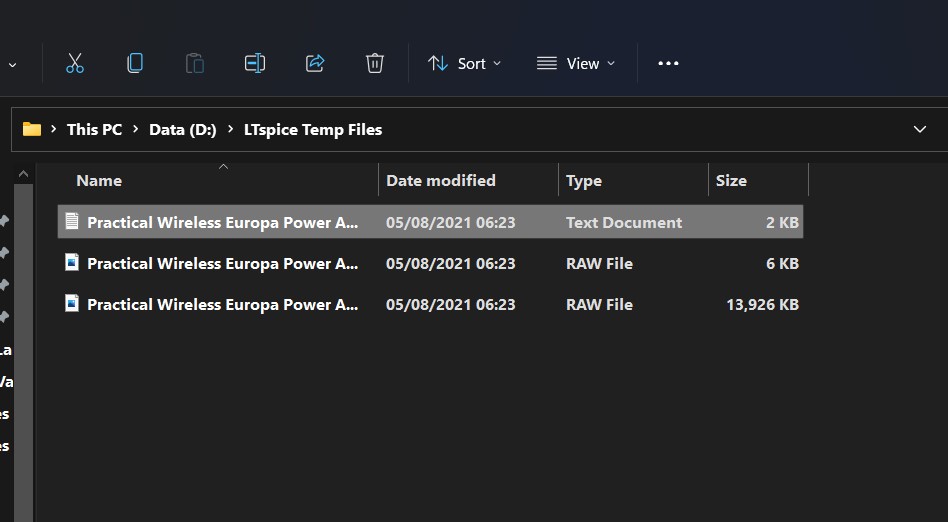This screenshot has width=948, height=522.
Task: Navigate to Data (D:) breadcrumb
Action: coord(183,129)
